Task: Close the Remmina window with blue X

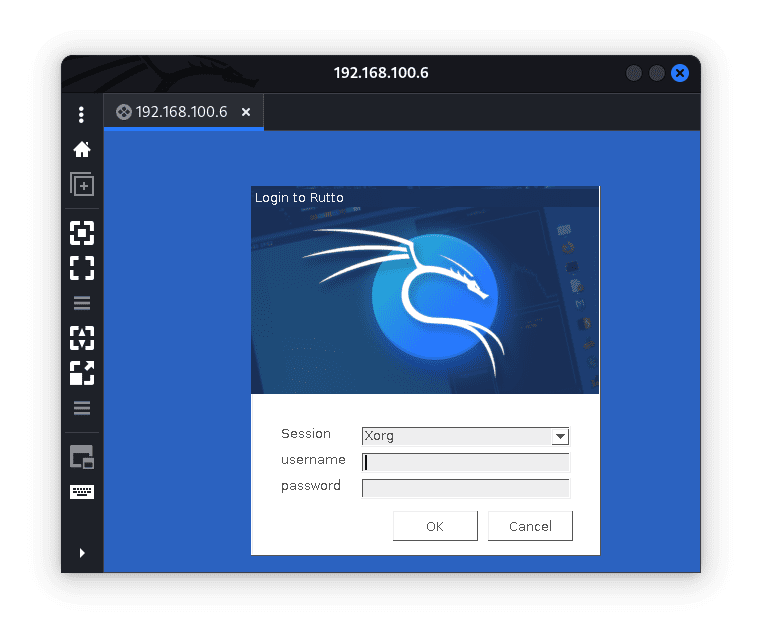Action: 680,73
